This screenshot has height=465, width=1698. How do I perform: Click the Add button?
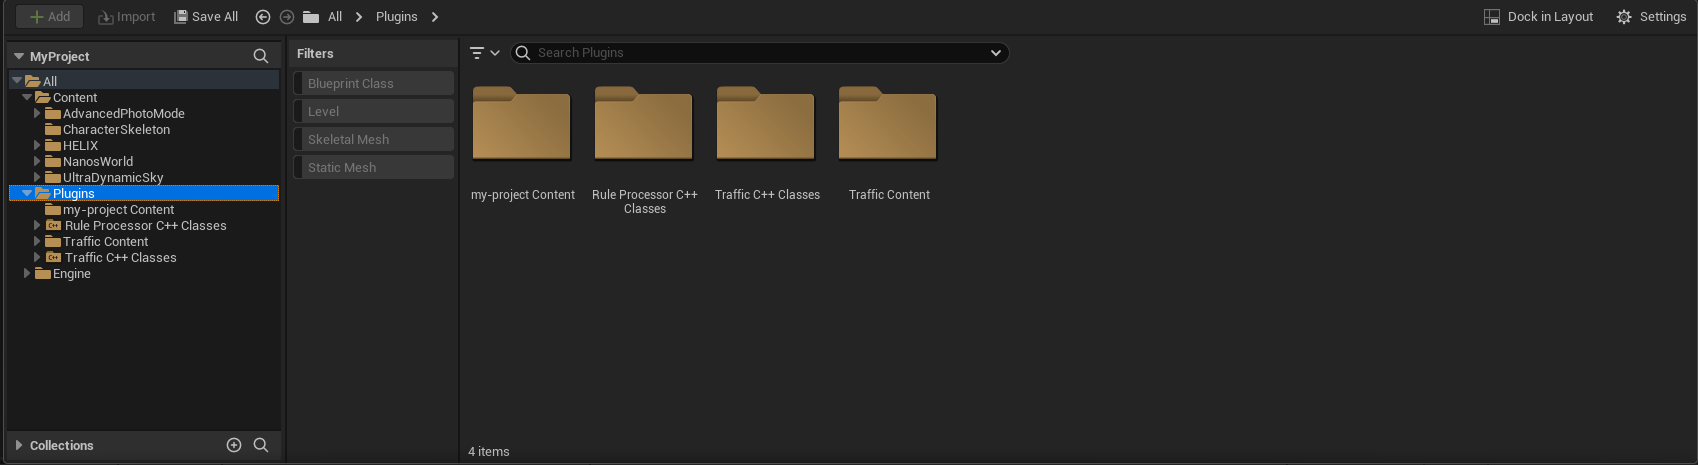pyautogui.click(x=49, y=17)
